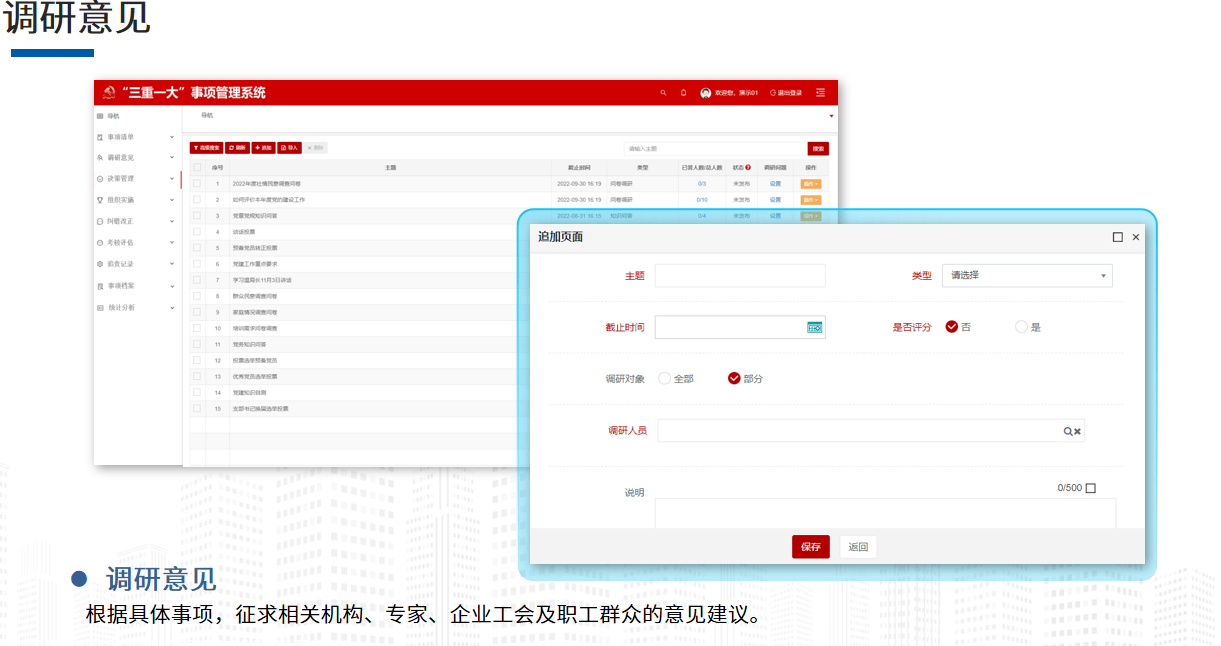Click the 事项清单 sidebar icon
Image resolution: width=1221 pixels, height=646 pixels.
pos(100,137)
